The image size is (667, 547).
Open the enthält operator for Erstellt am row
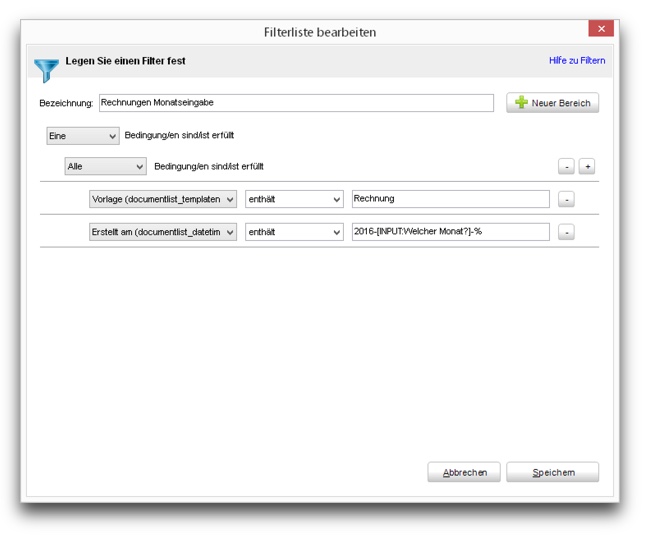point(294,232)
